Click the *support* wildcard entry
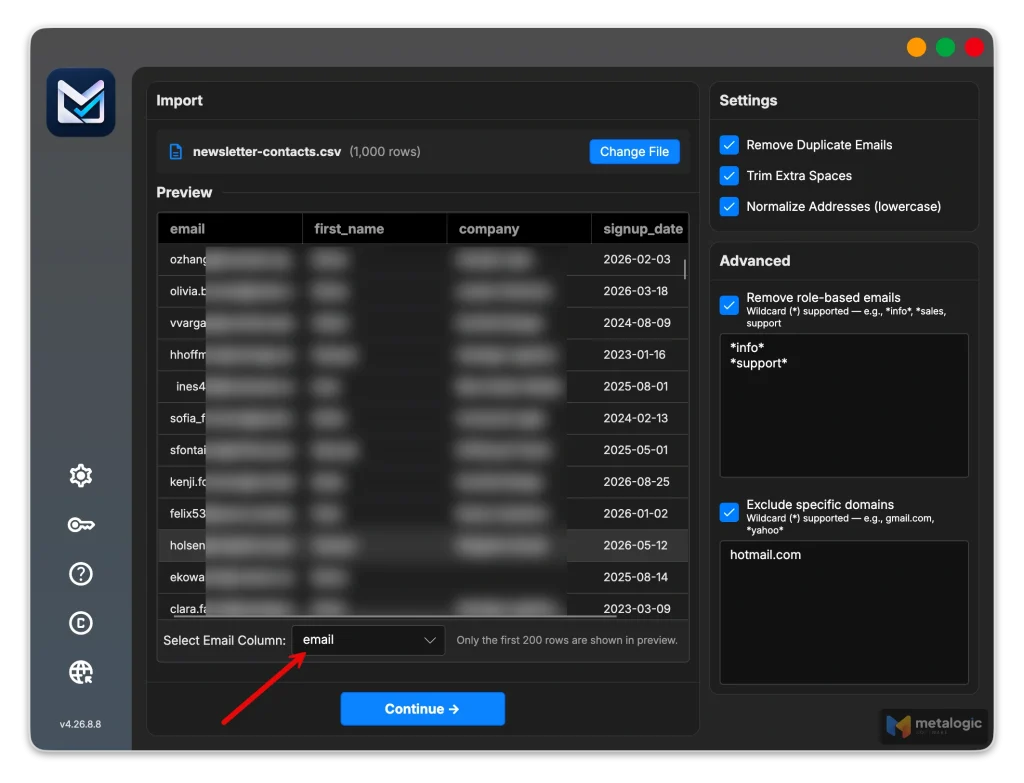1024x783 pixels. click(x=758, y=363)
